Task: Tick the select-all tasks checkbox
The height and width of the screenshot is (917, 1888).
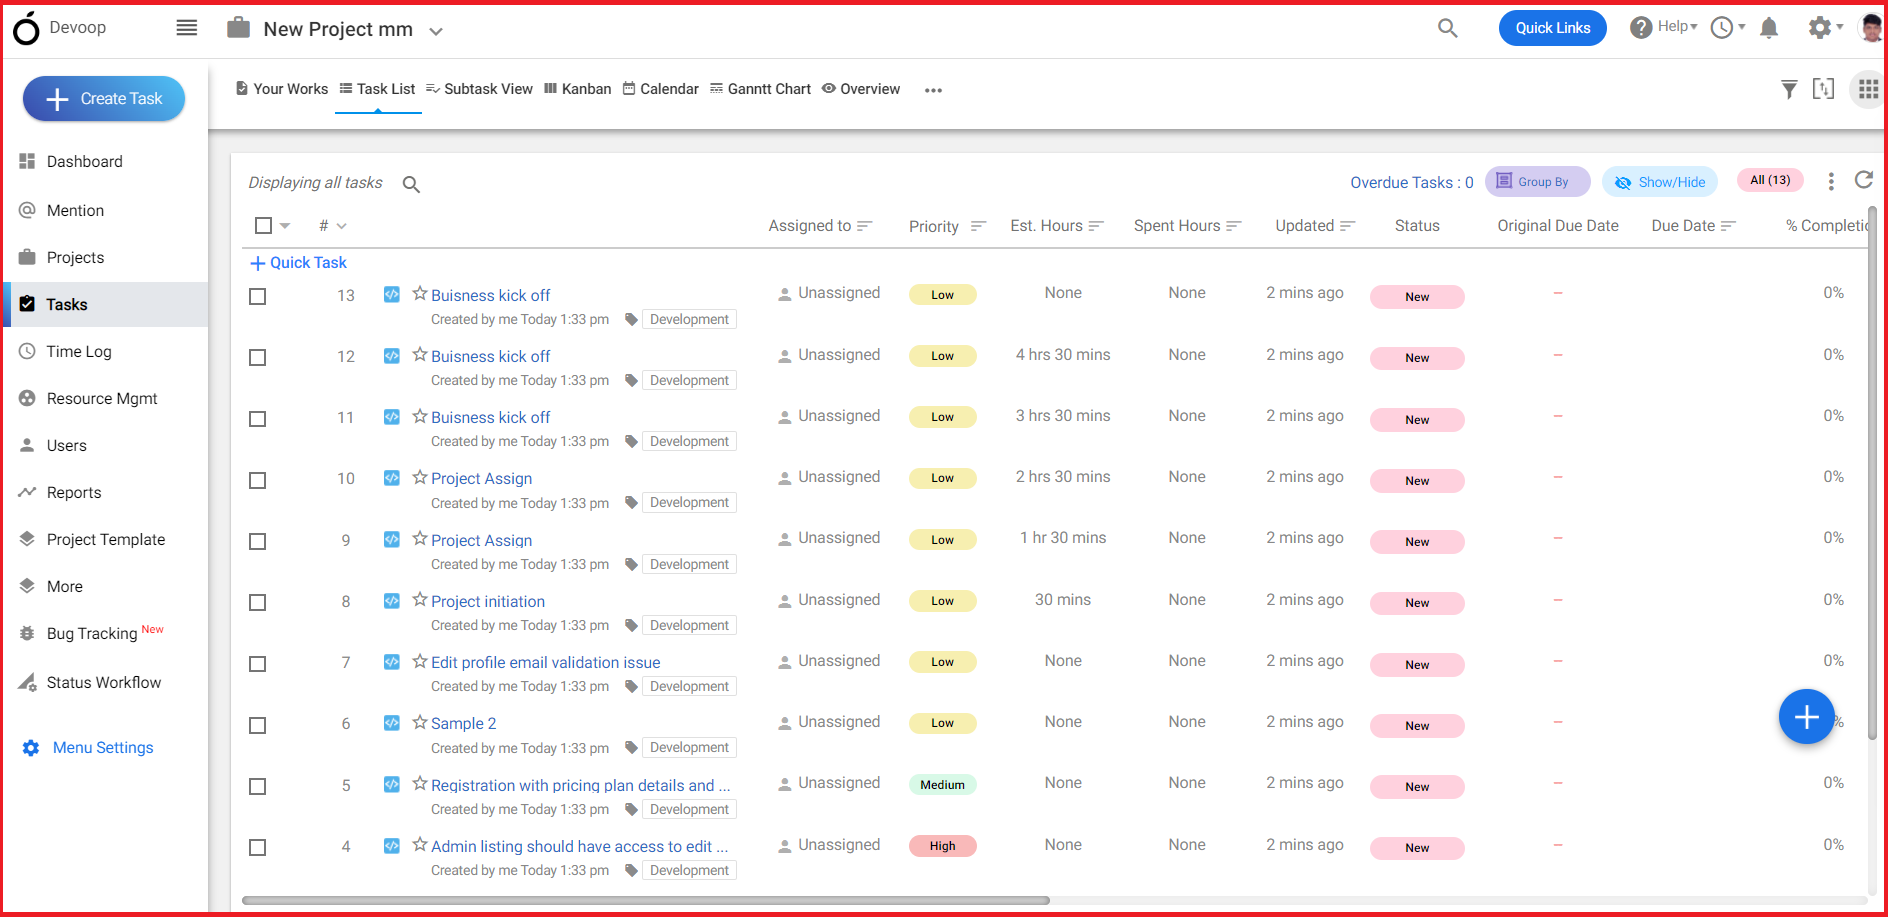Action: (263, 226)
